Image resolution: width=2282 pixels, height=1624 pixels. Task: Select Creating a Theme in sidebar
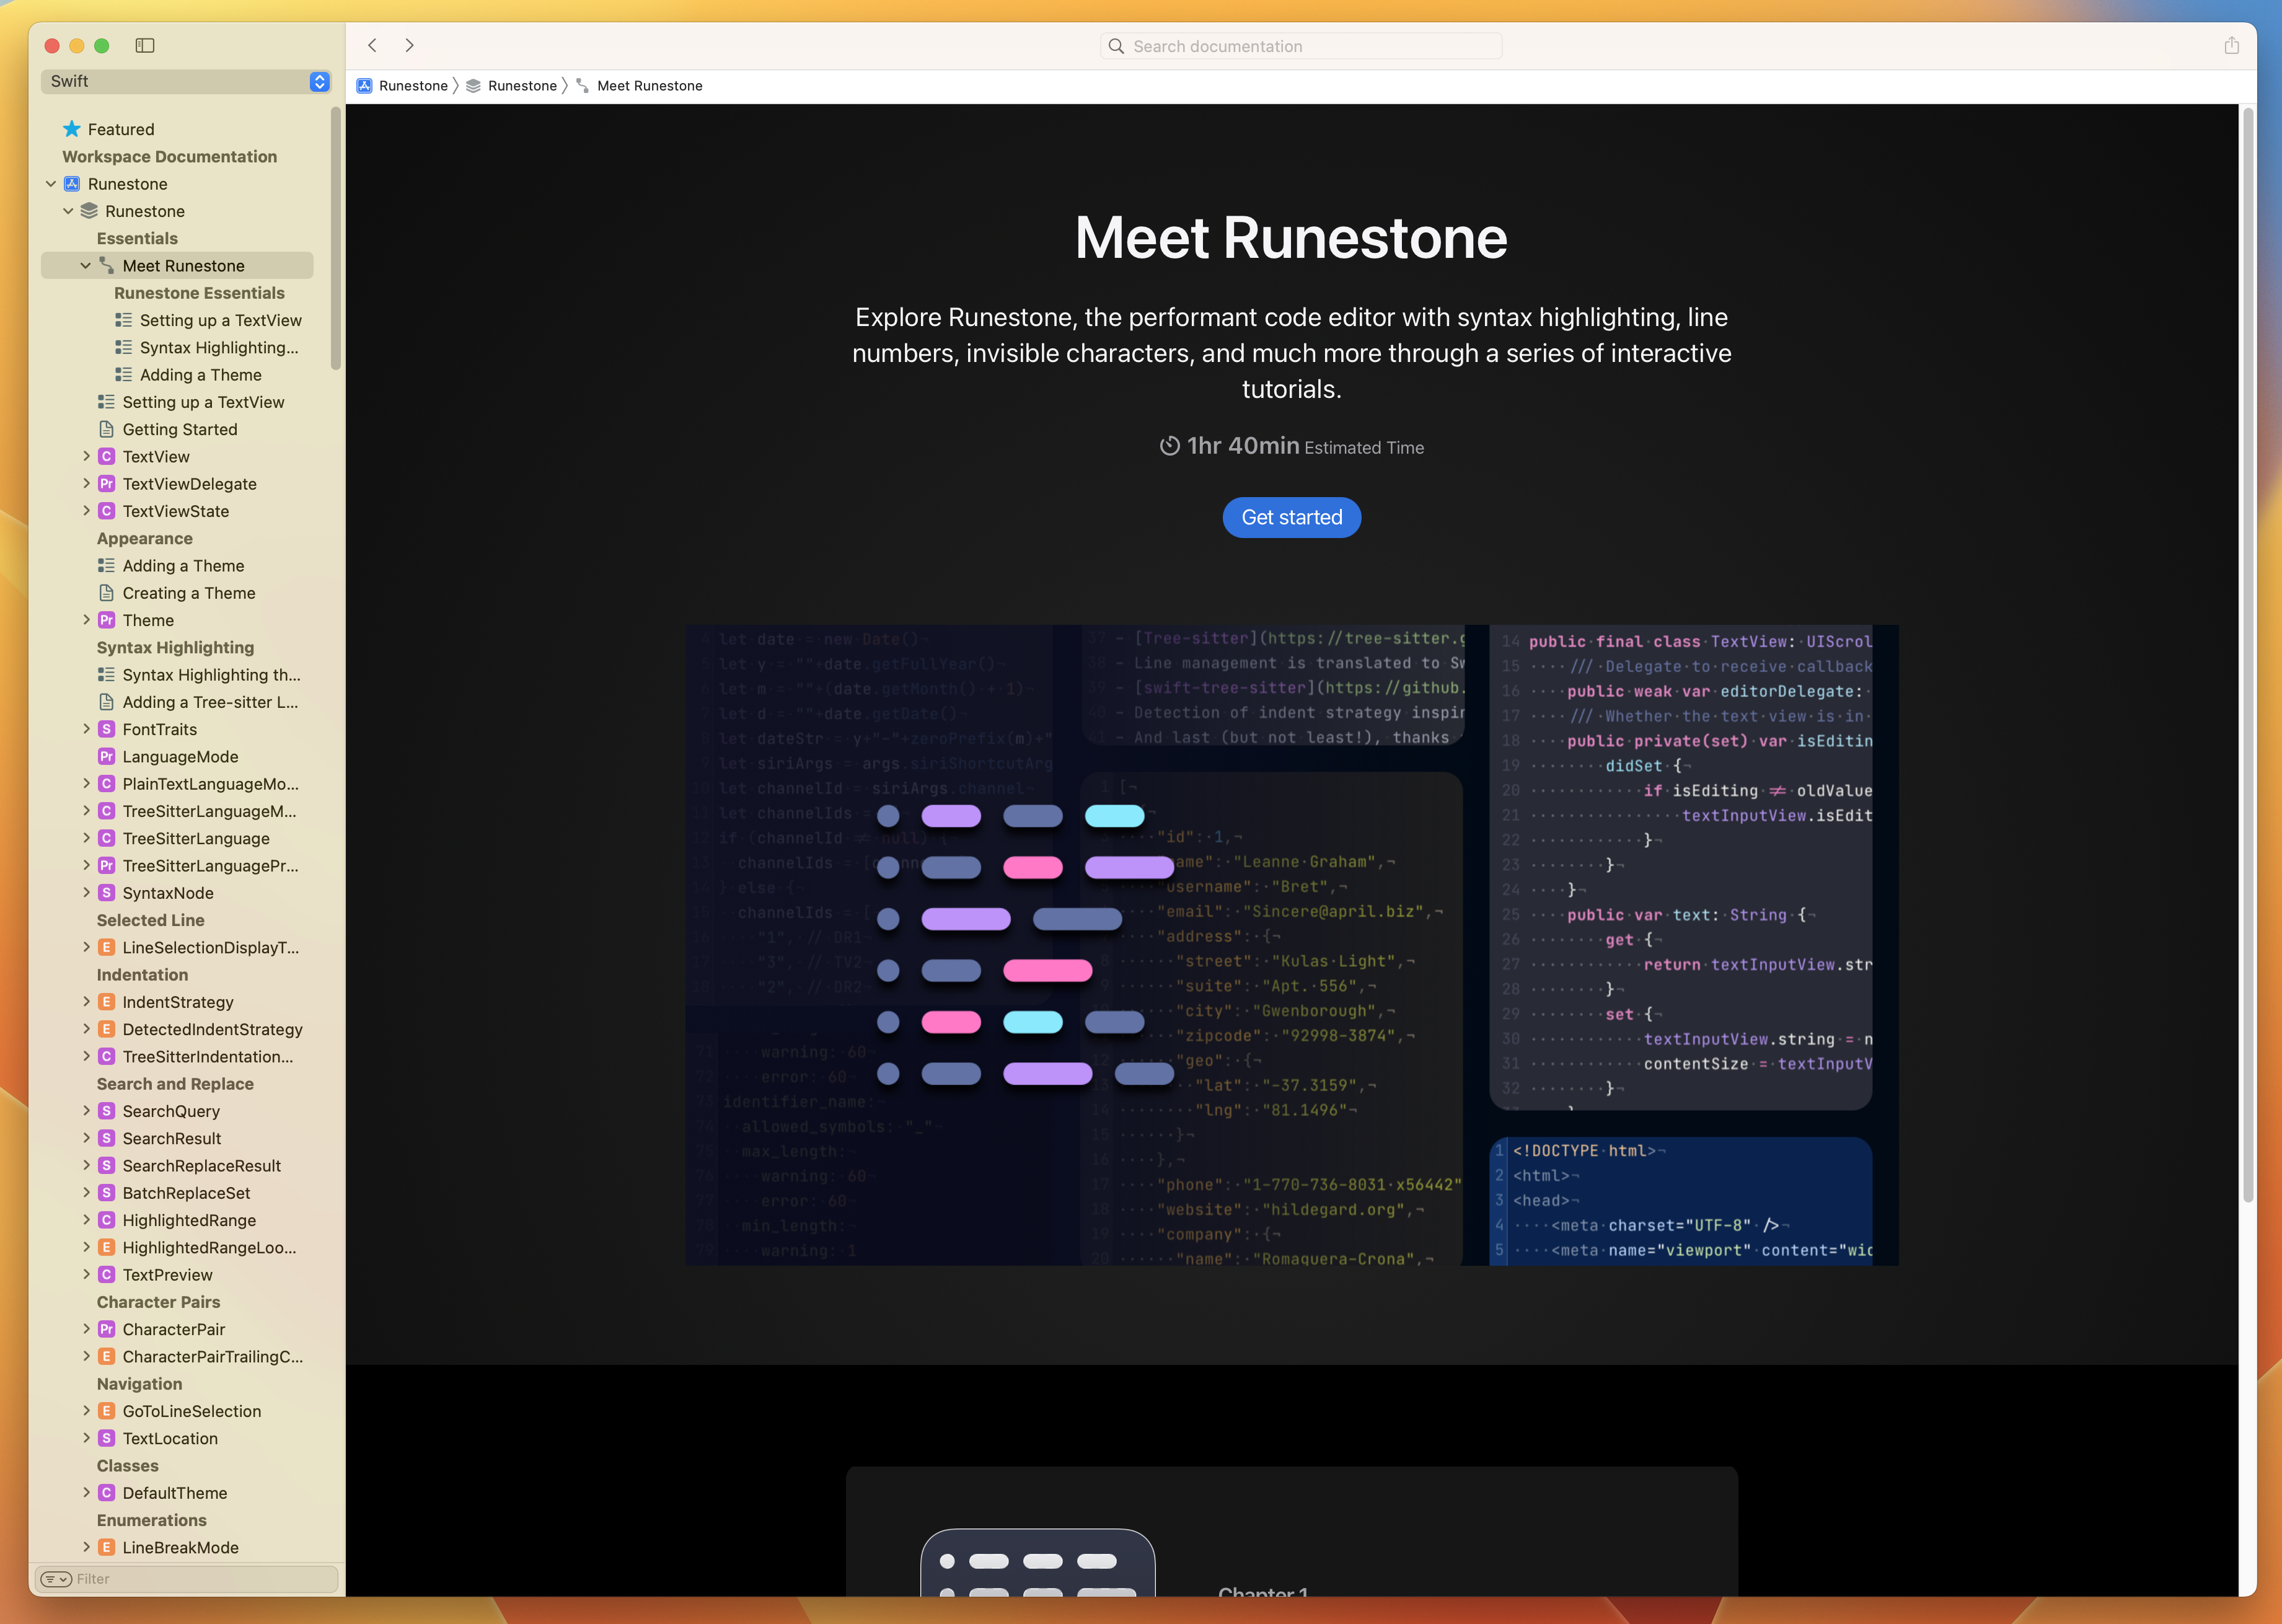click(188, 593)
